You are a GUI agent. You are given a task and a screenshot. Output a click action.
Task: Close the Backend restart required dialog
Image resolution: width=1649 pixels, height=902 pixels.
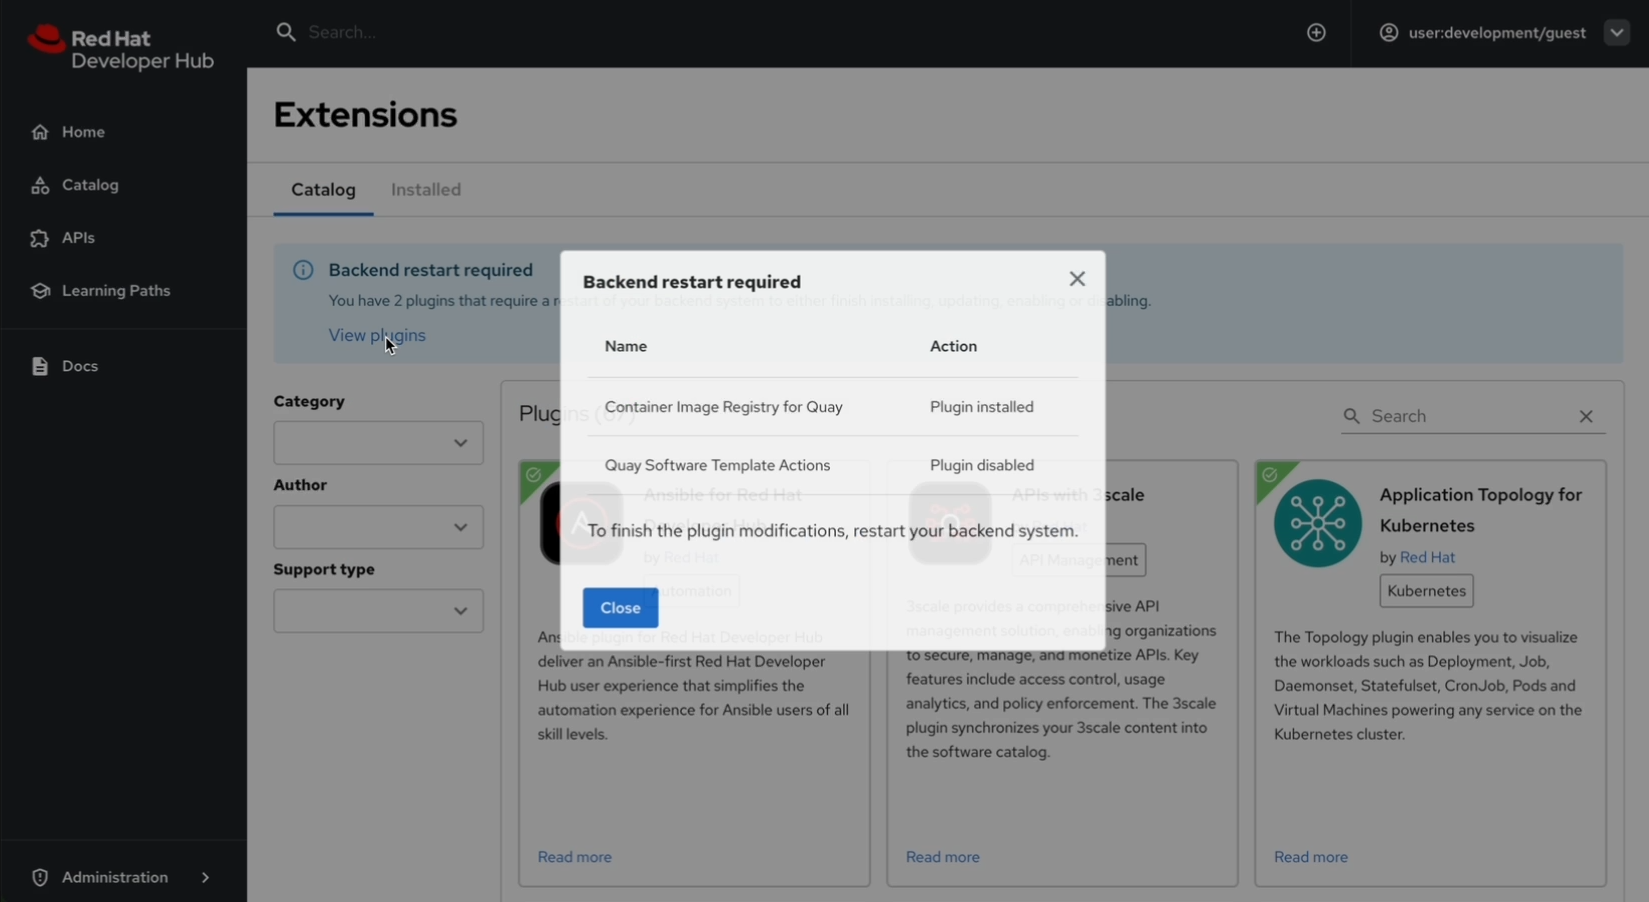click(1077, 278)
